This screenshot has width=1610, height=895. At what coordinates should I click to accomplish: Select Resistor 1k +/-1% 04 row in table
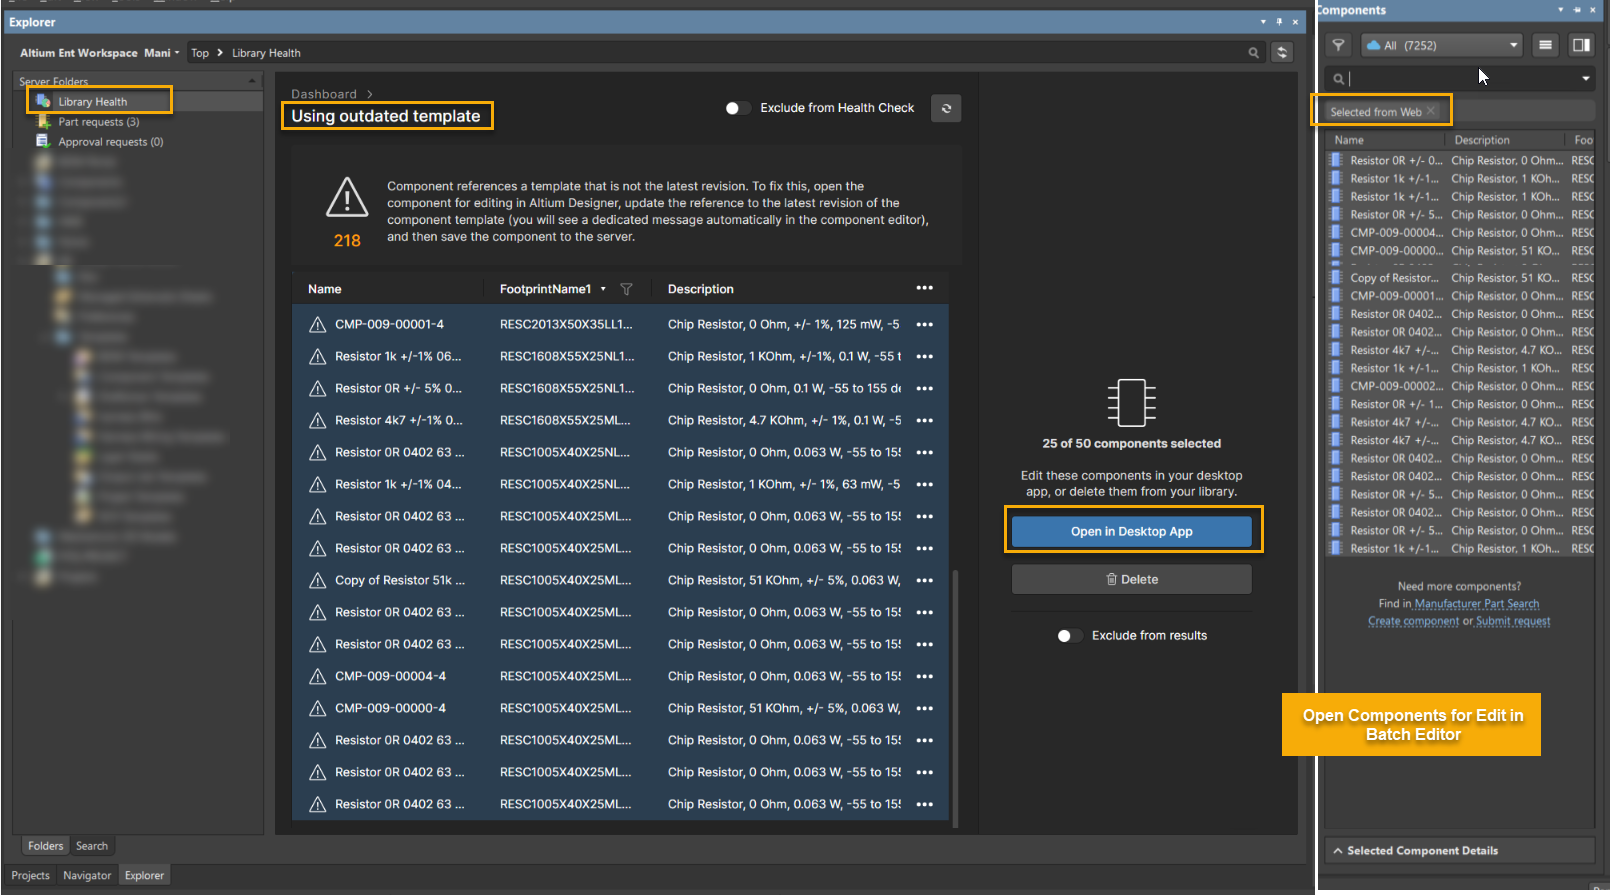pyautogui.click(x=620, y=484)
